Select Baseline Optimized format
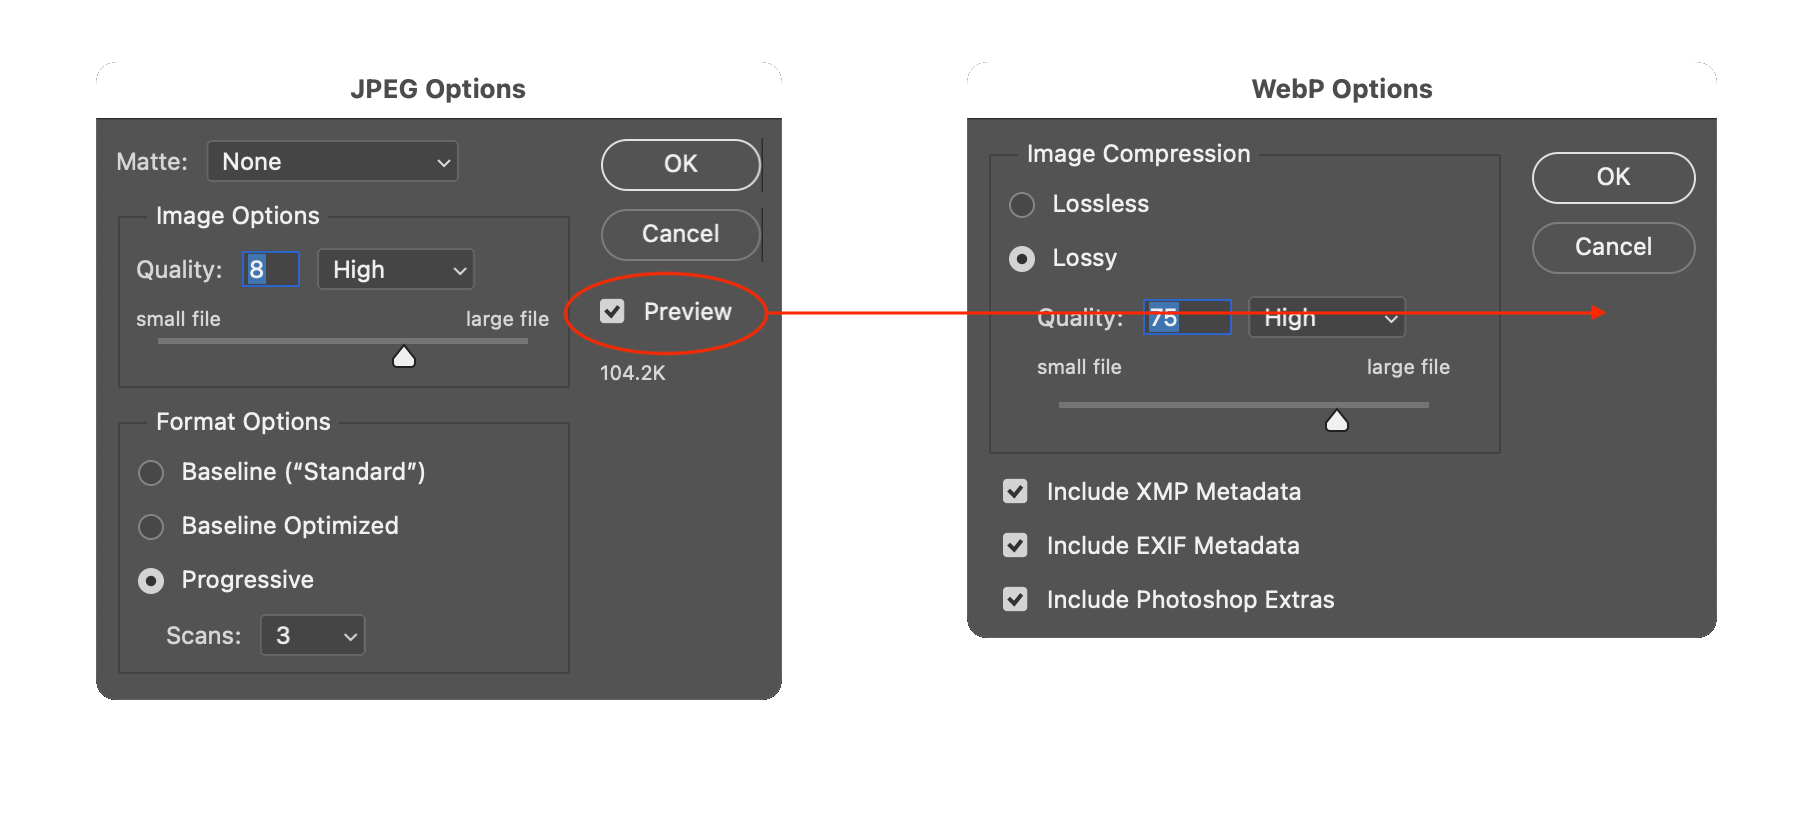The image size is (1813, 834). (151, 526)
